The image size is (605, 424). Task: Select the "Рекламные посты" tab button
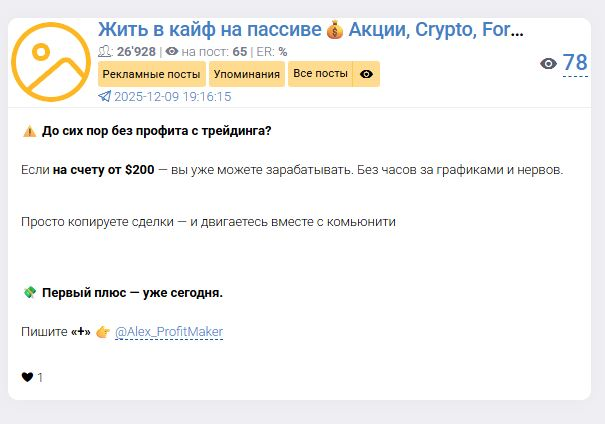point(151,74)
